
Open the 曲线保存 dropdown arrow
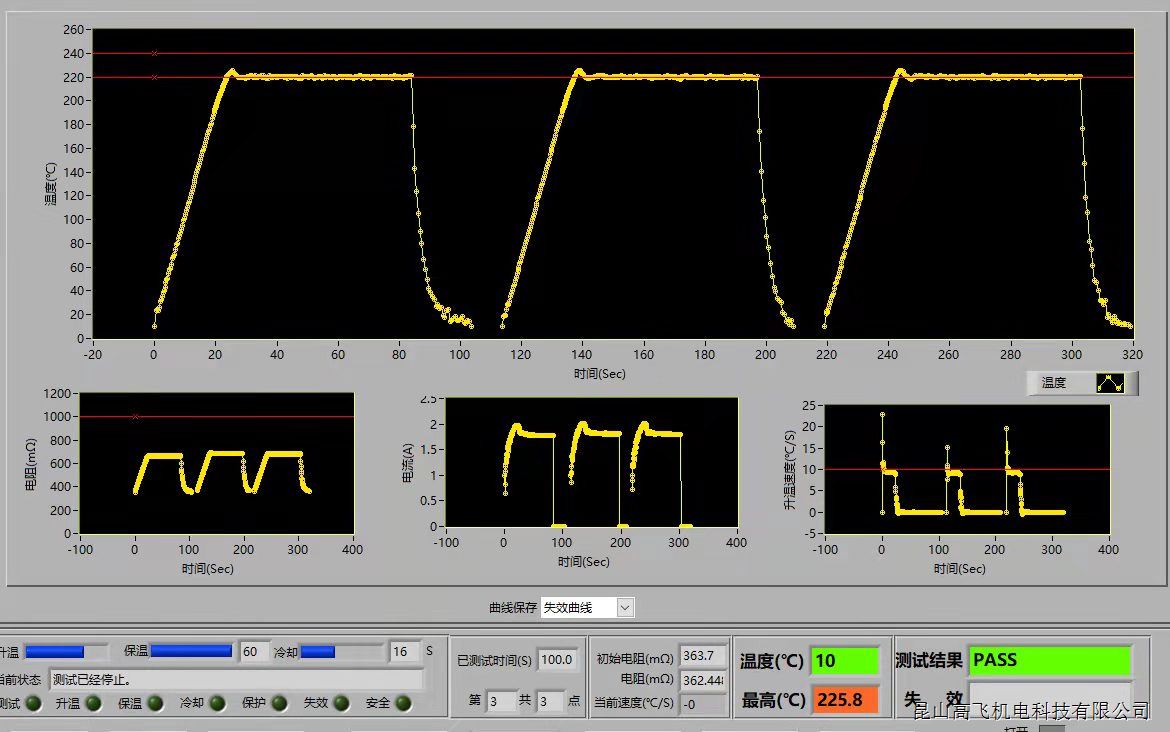(x=625, y=608)
